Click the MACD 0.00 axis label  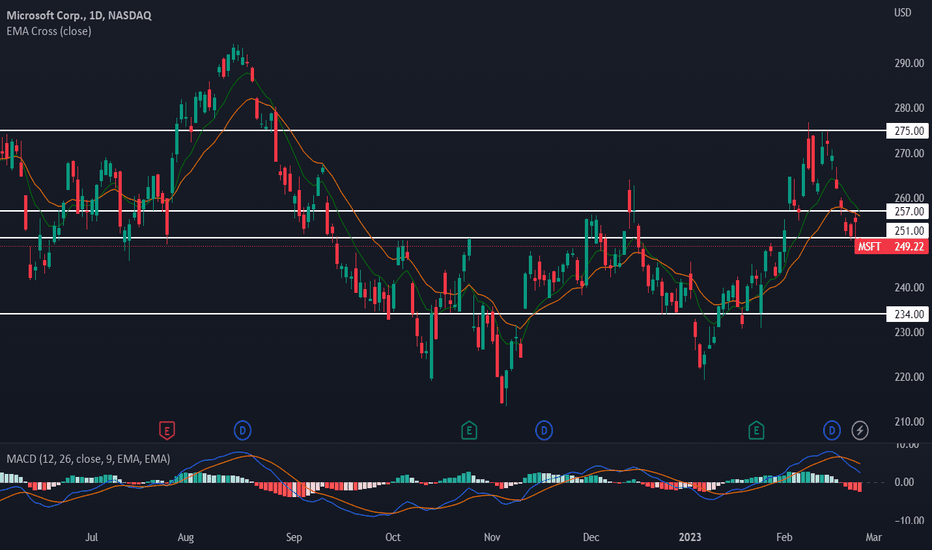[904, 482]
